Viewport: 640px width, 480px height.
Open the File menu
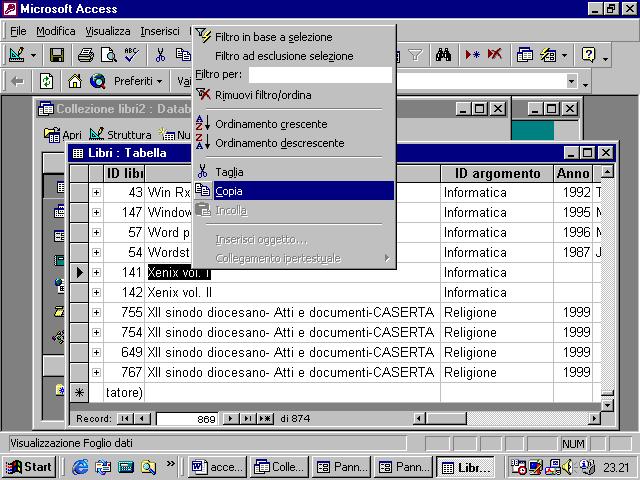(18, 31)
